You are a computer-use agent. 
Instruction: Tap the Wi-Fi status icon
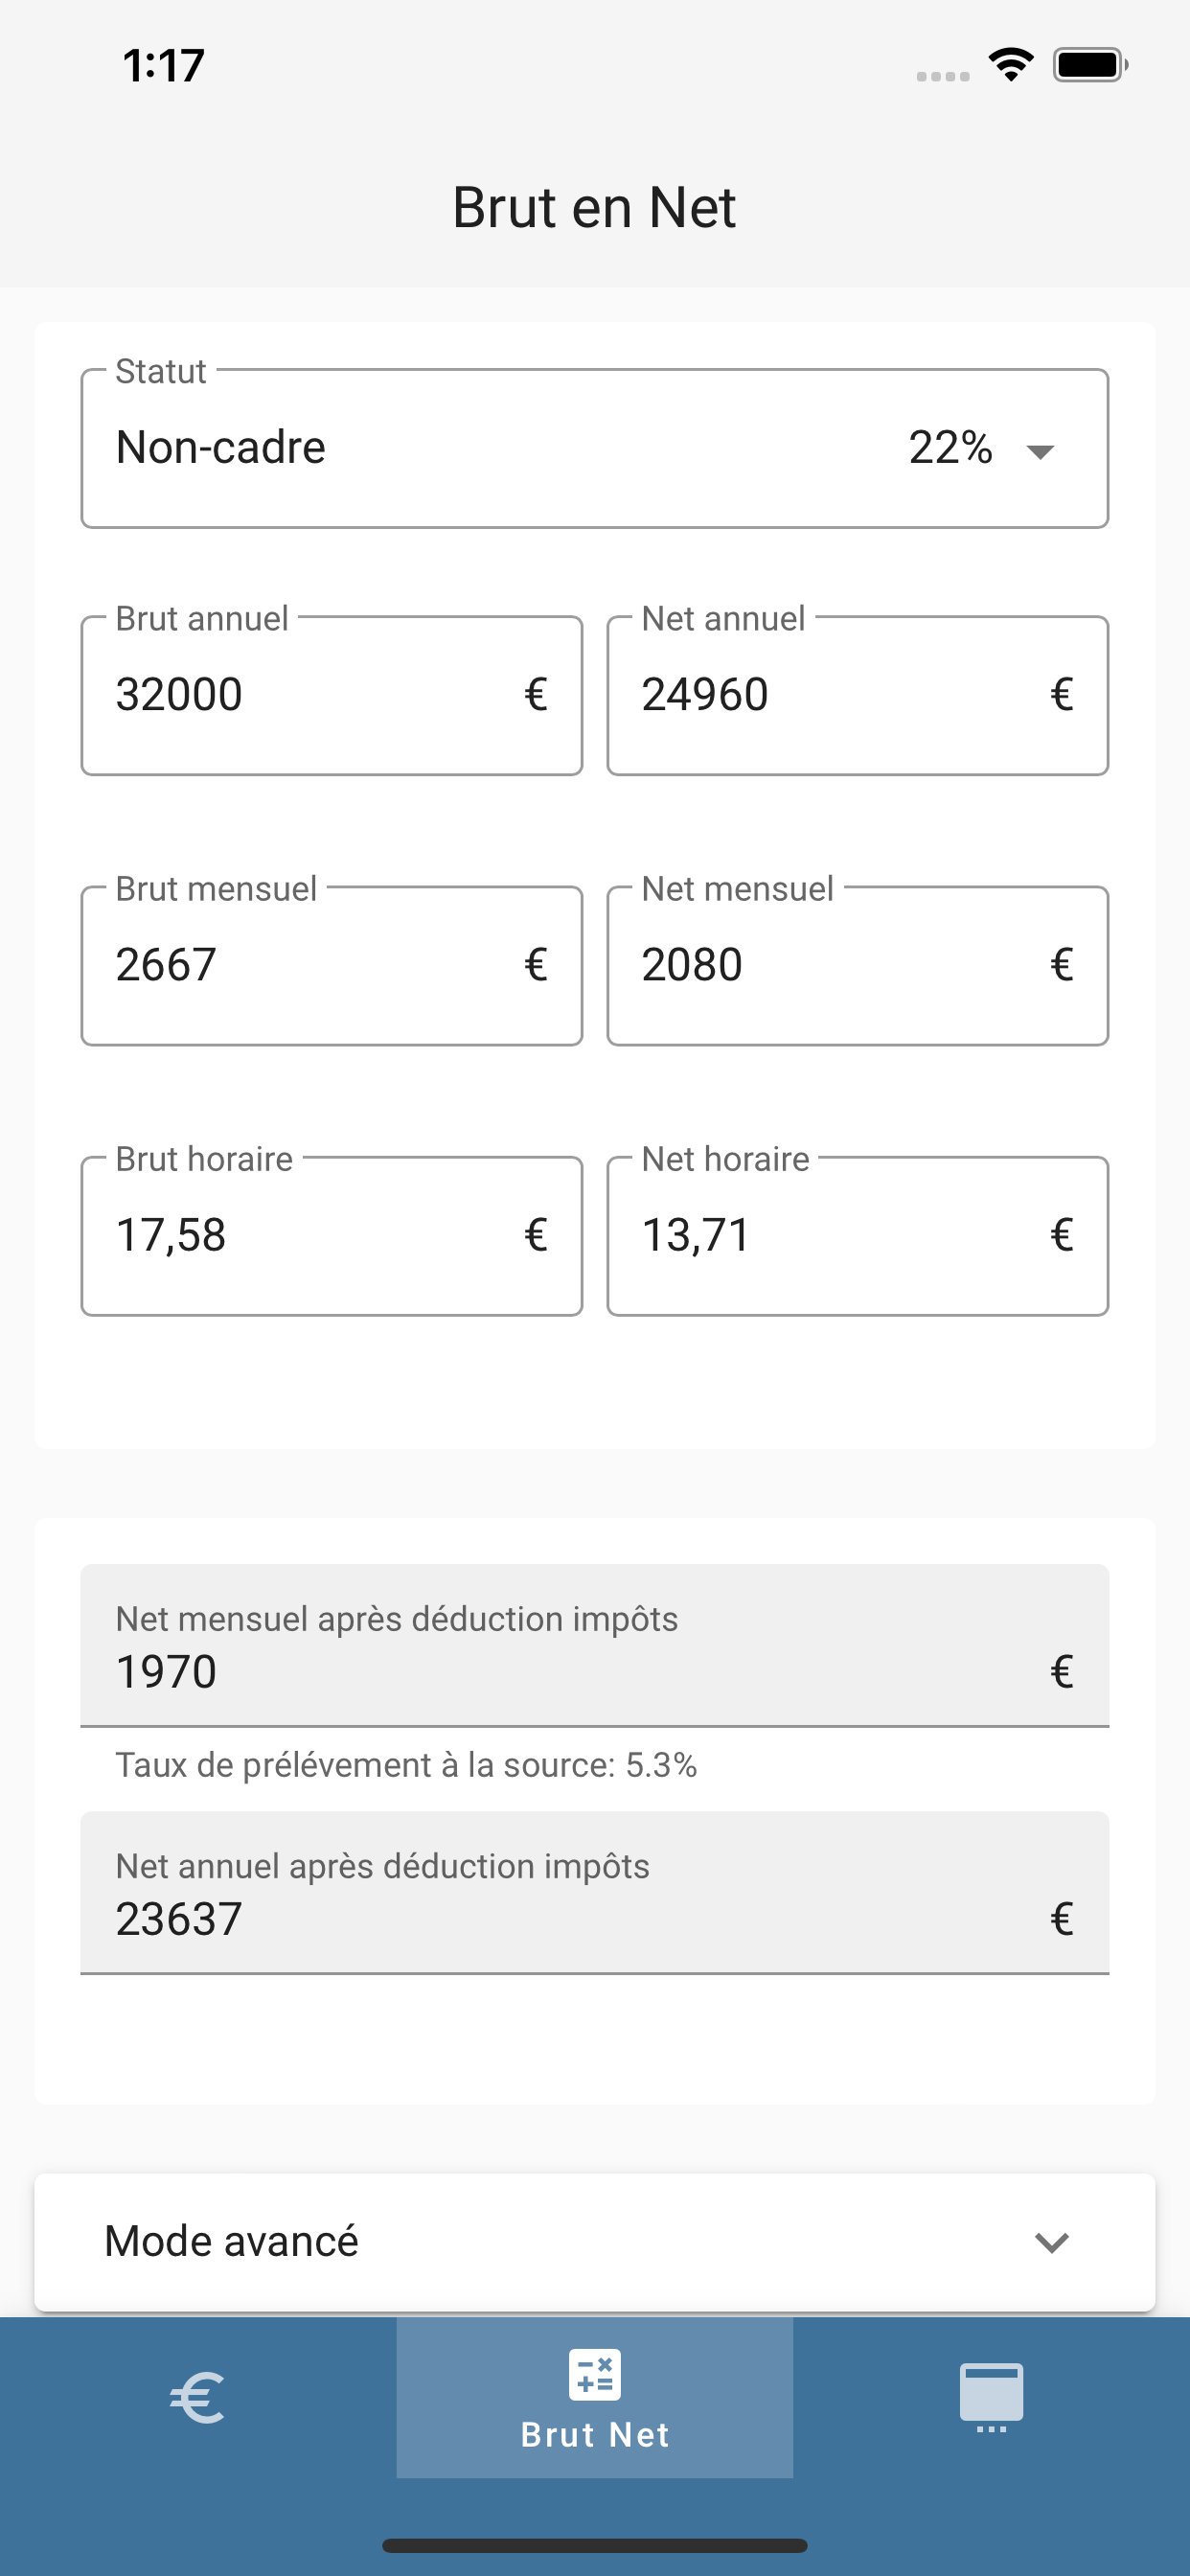point(1011,65)
